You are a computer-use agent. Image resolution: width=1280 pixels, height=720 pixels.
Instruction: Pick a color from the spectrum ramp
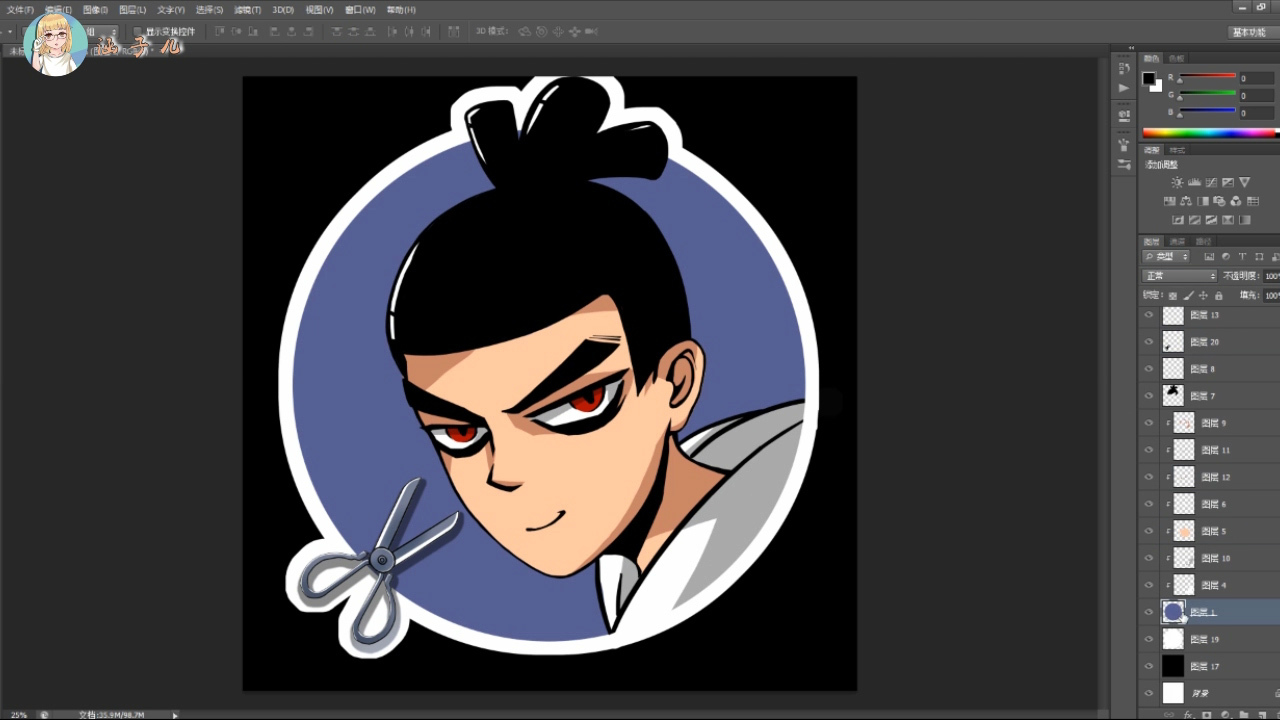pyautogui.click(x=1209, y=133)
